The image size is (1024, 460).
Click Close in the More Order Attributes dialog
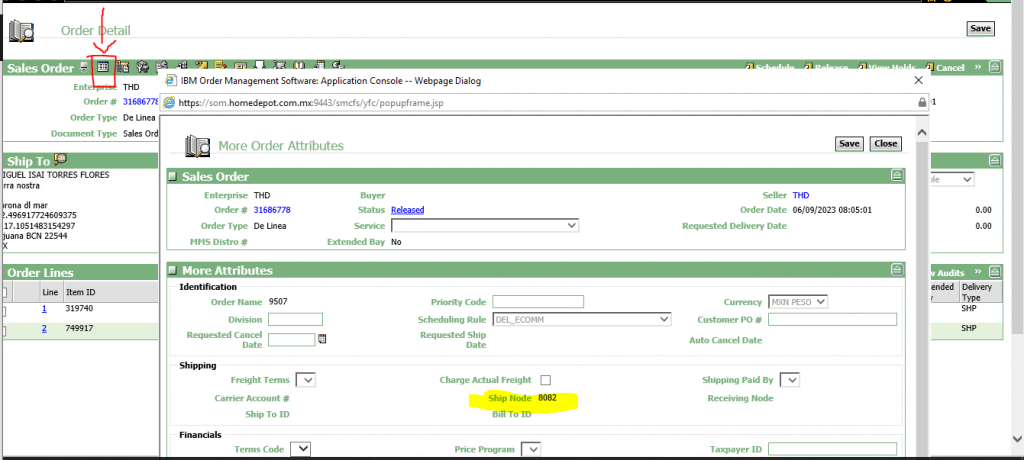886,144
